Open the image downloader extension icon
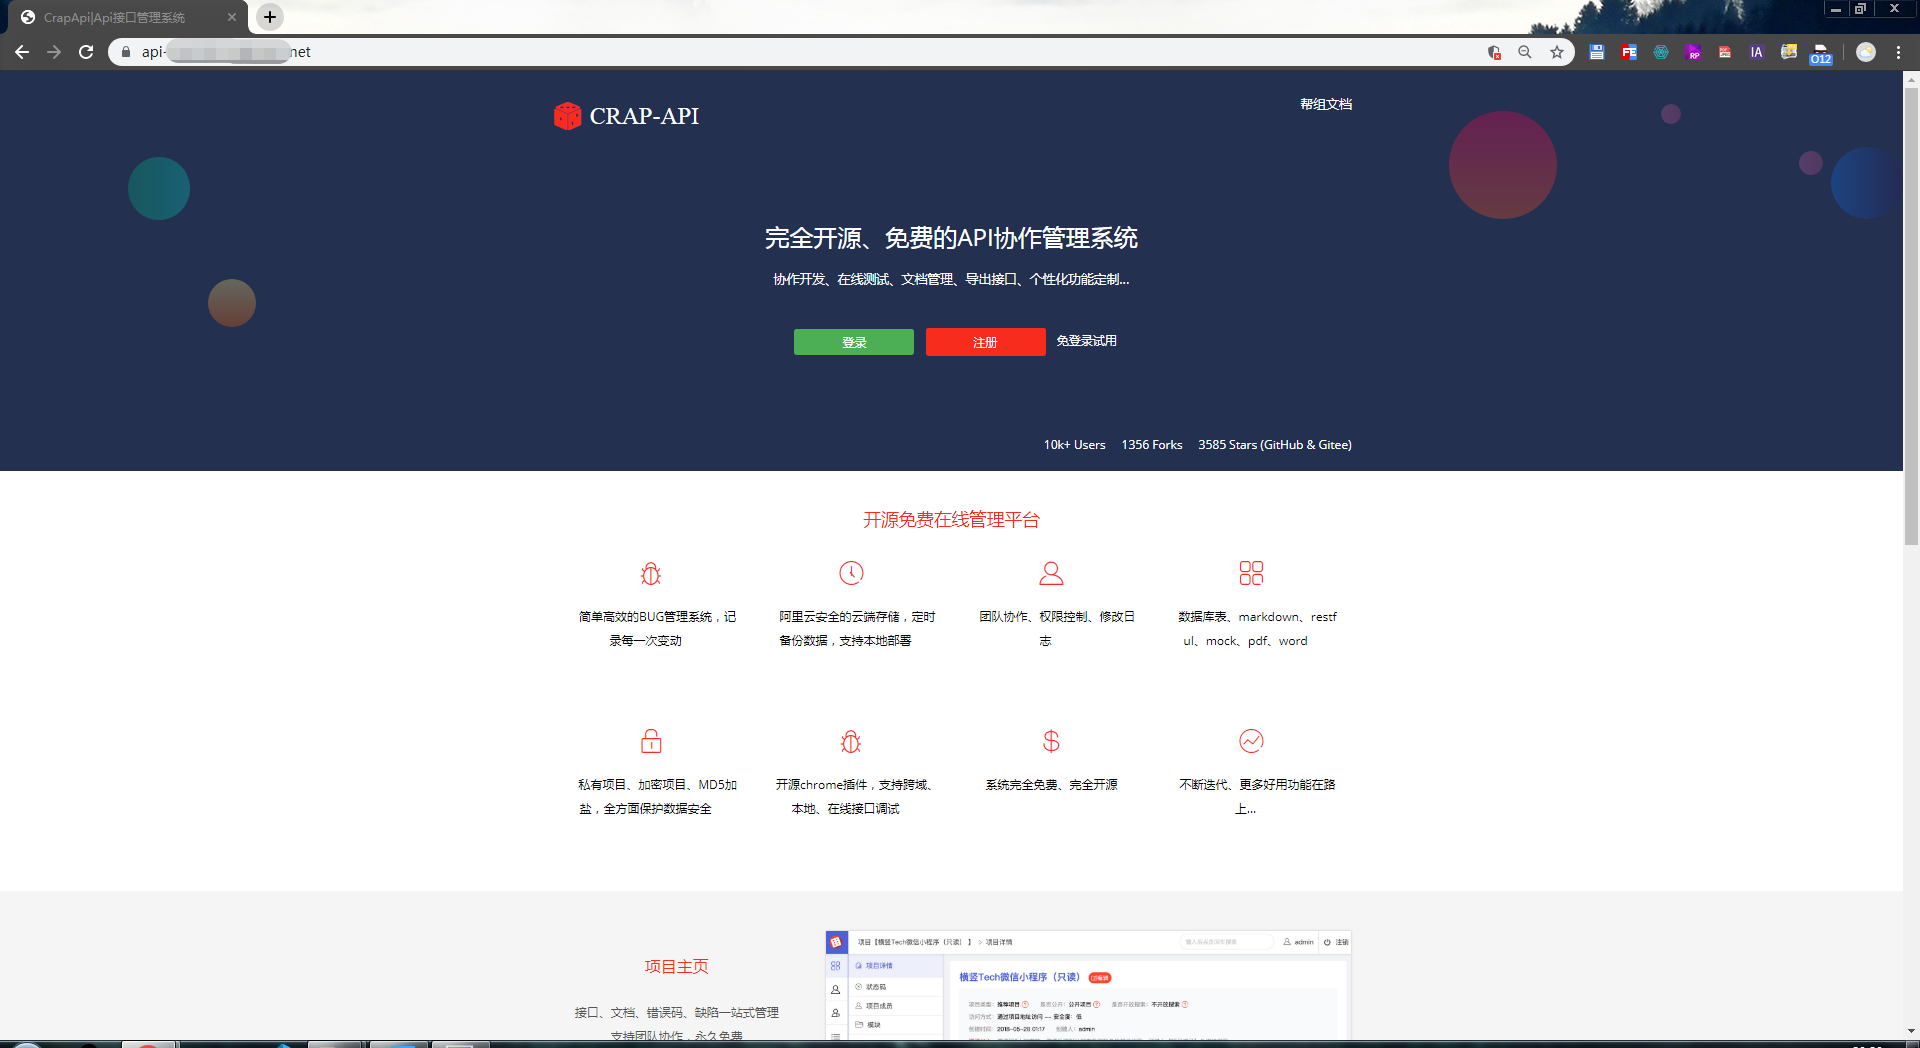This screenshot has height=1048, width=1920. pos(1789,52)
